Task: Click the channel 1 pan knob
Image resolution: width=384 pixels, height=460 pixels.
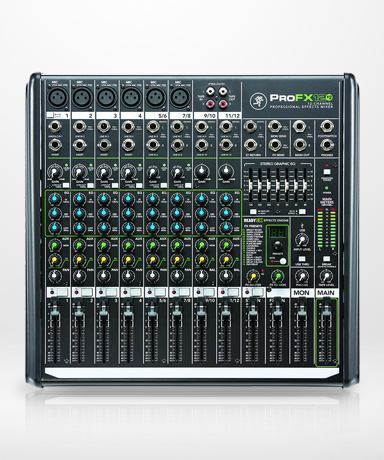Action: [x=55, y=276]
